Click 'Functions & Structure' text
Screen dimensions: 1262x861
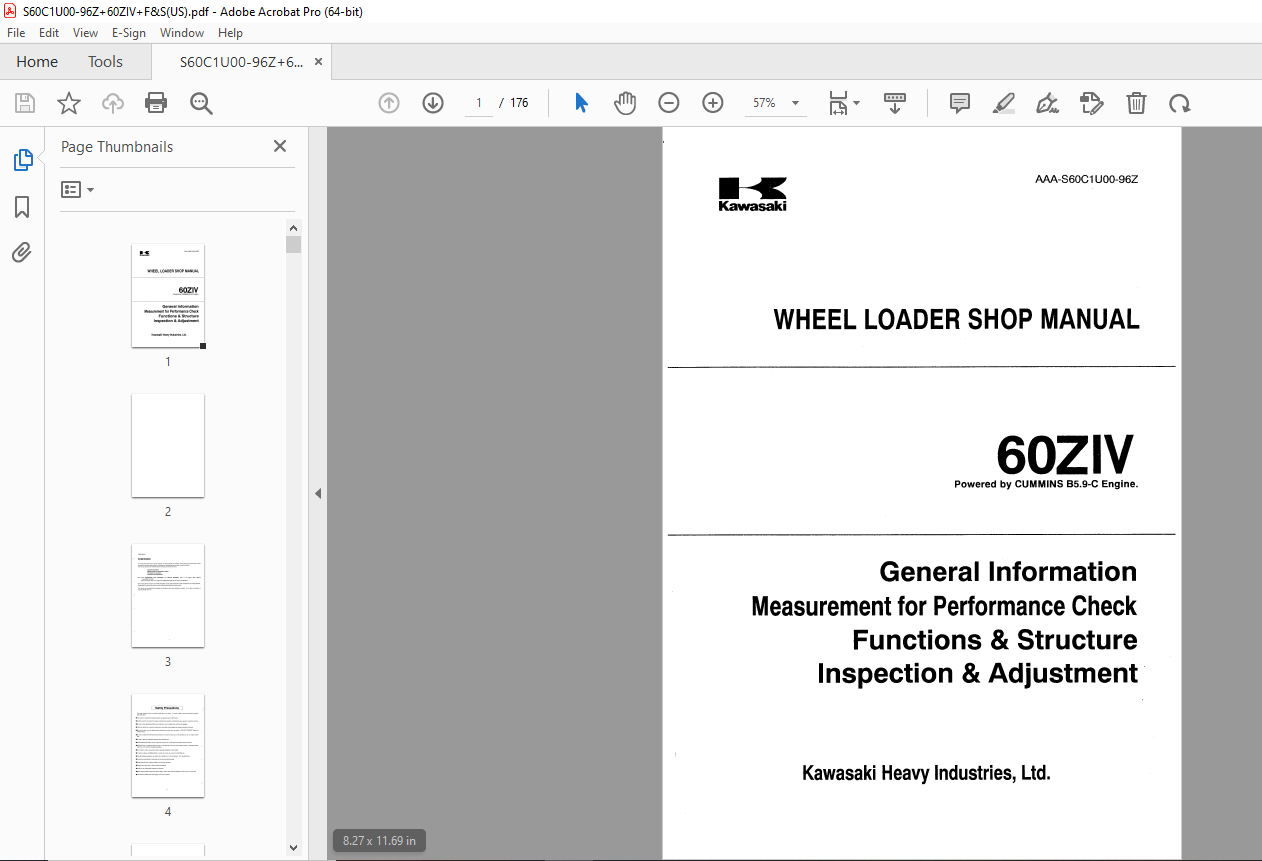coord(995,640)
